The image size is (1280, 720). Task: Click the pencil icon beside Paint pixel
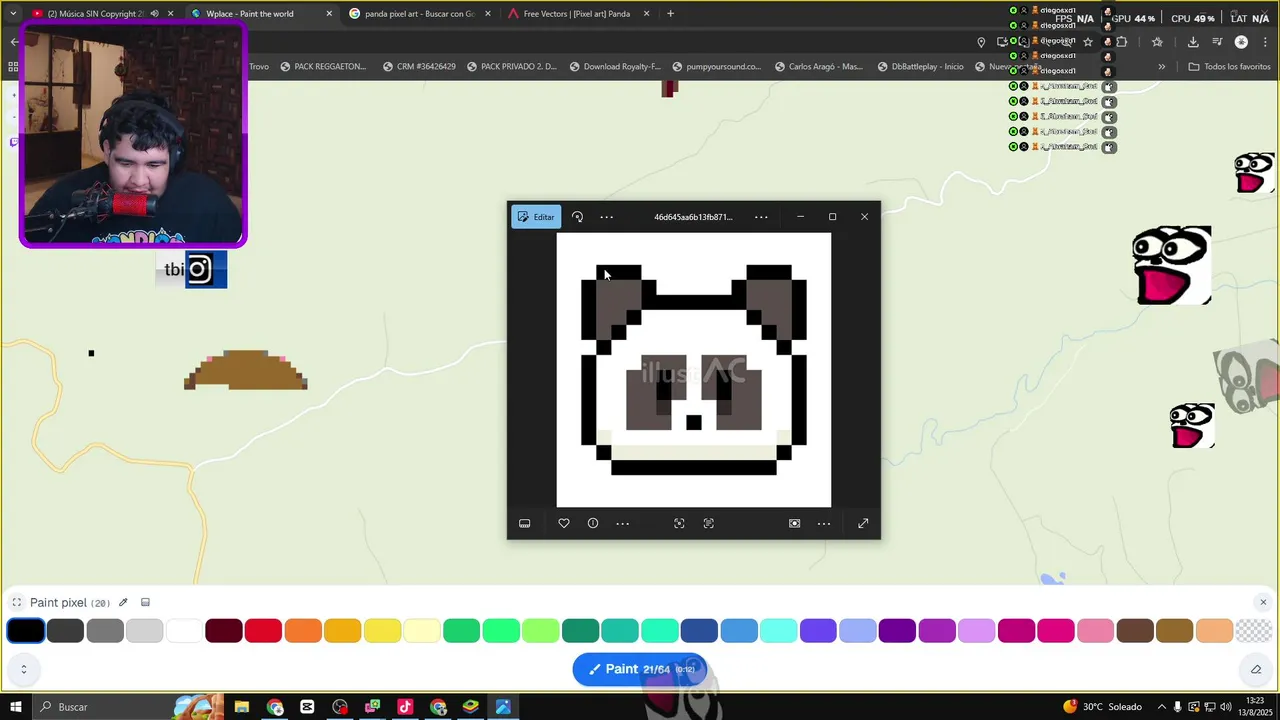pos(123,602)
